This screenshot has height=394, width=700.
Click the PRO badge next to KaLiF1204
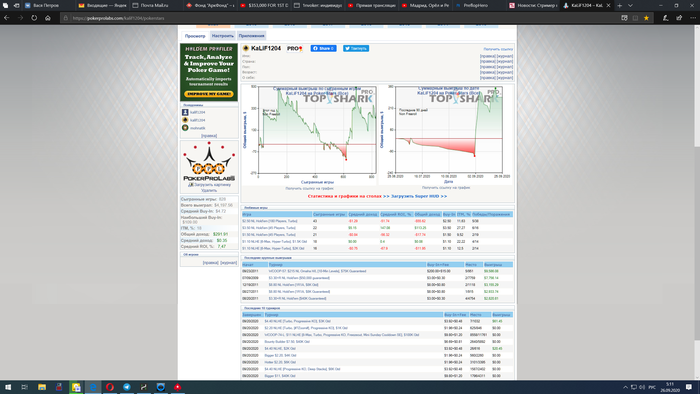(x=294, y=48)
